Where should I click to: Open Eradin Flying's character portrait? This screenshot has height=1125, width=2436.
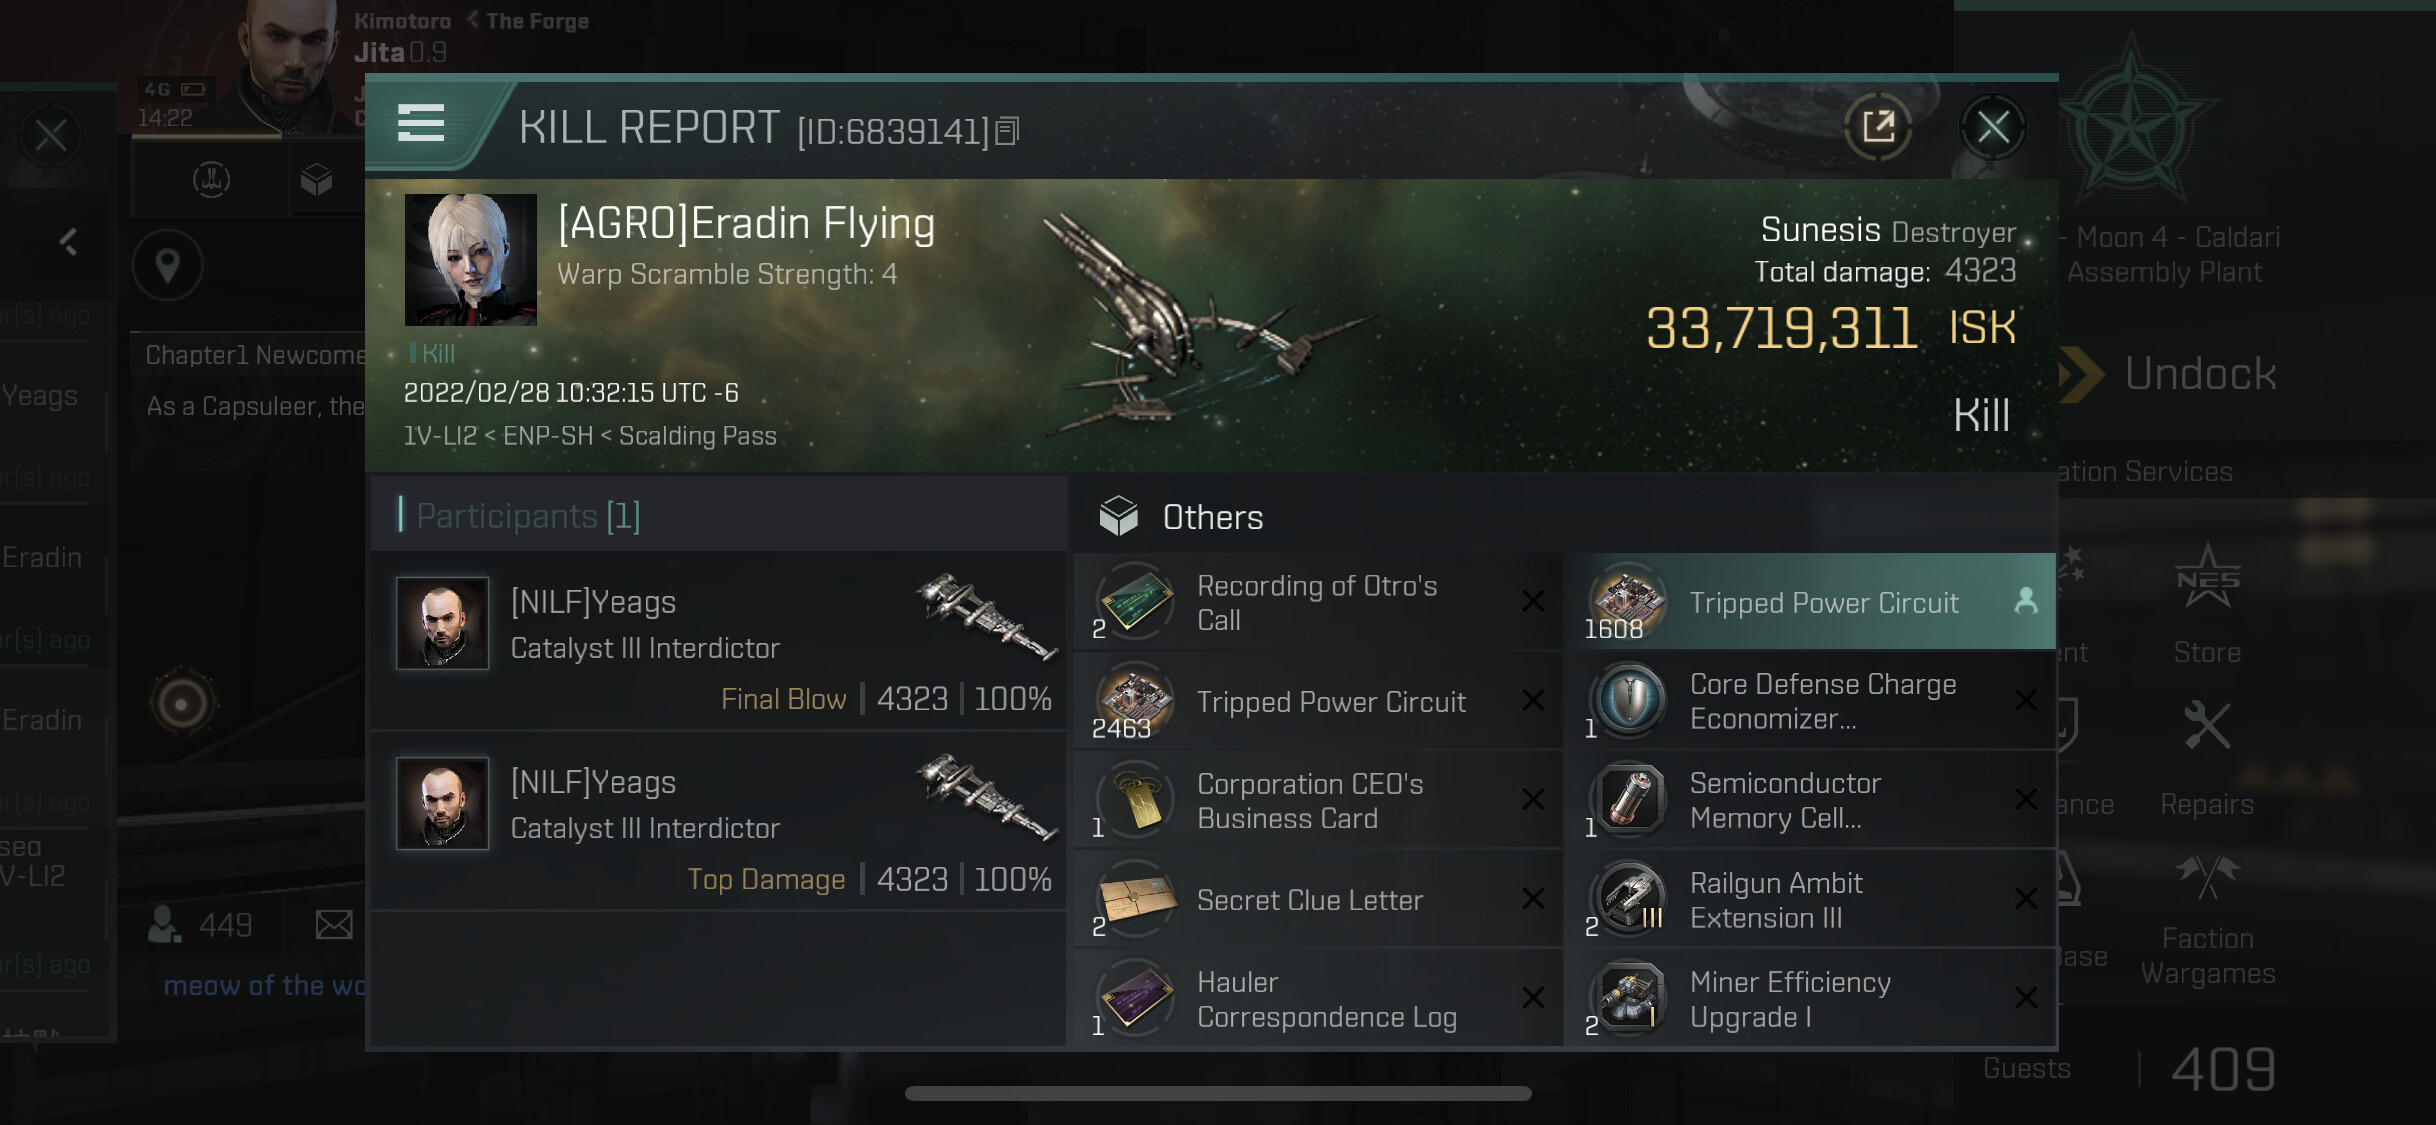pos(470,260)
